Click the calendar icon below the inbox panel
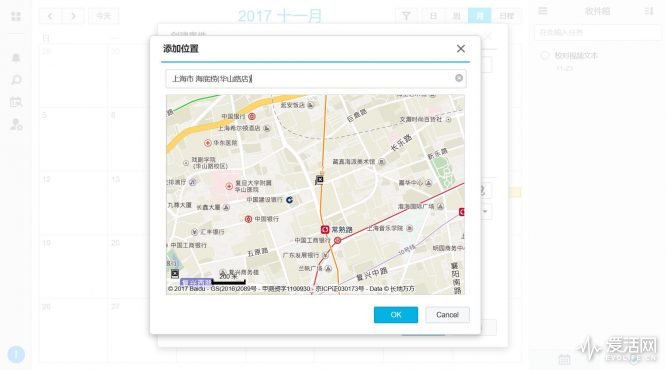 564,359
